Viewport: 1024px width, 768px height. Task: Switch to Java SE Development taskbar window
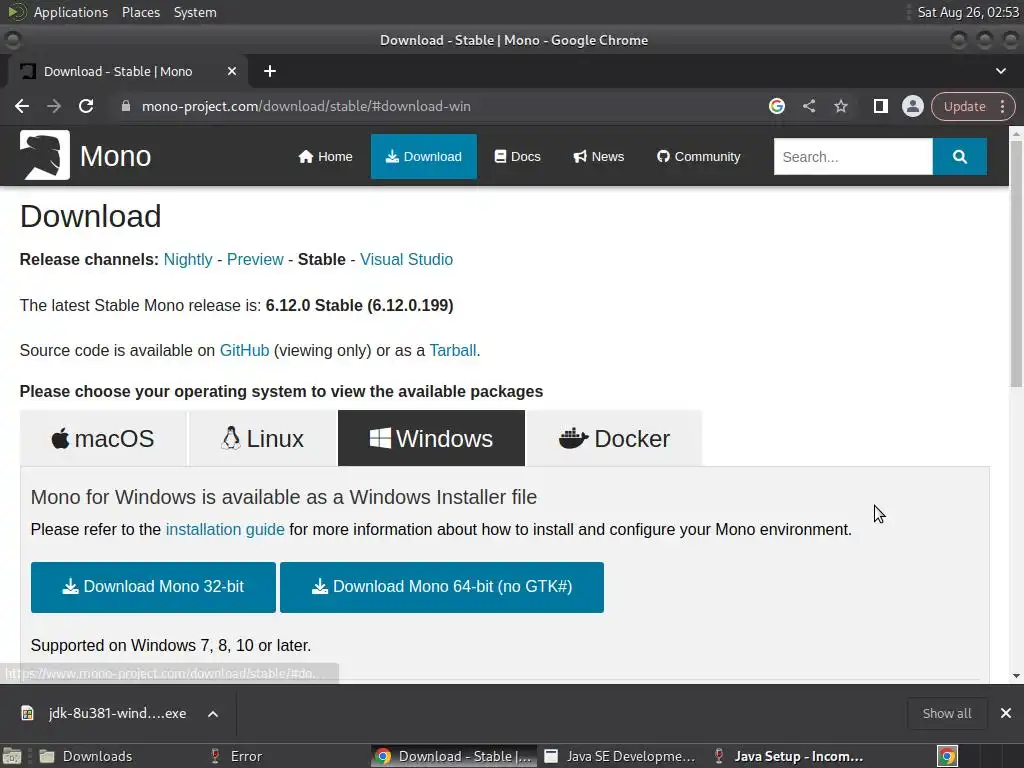(619, 756)
